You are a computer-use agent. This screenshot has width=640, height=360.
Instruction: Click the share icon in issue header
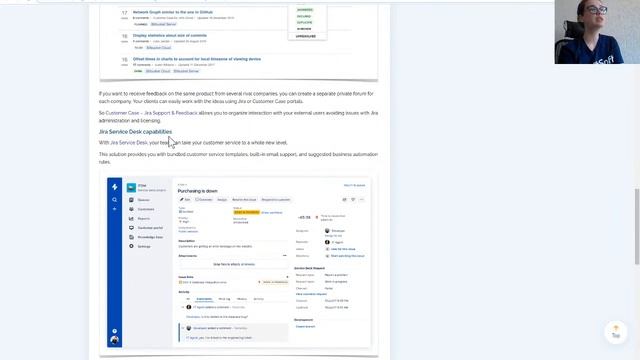[344, 200]
